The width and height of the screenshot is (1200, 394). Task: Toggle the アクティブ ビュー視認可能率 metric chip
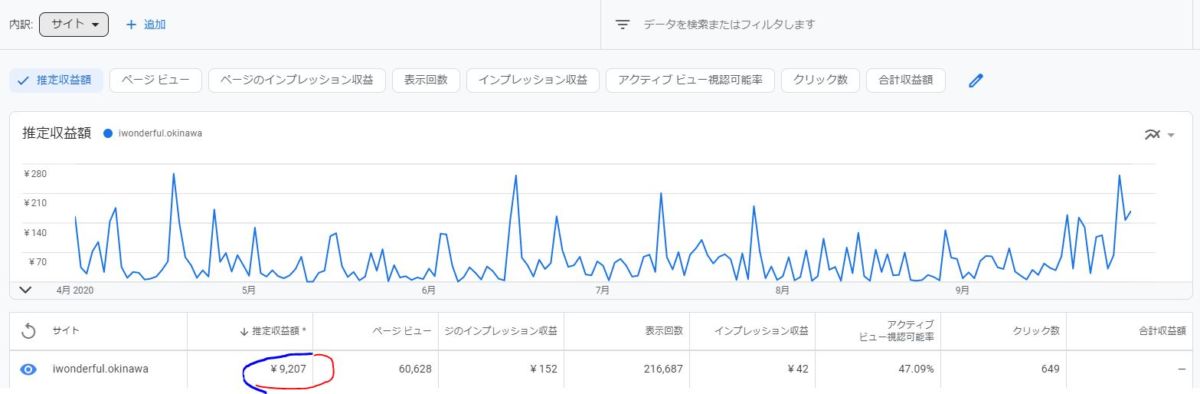691,81
